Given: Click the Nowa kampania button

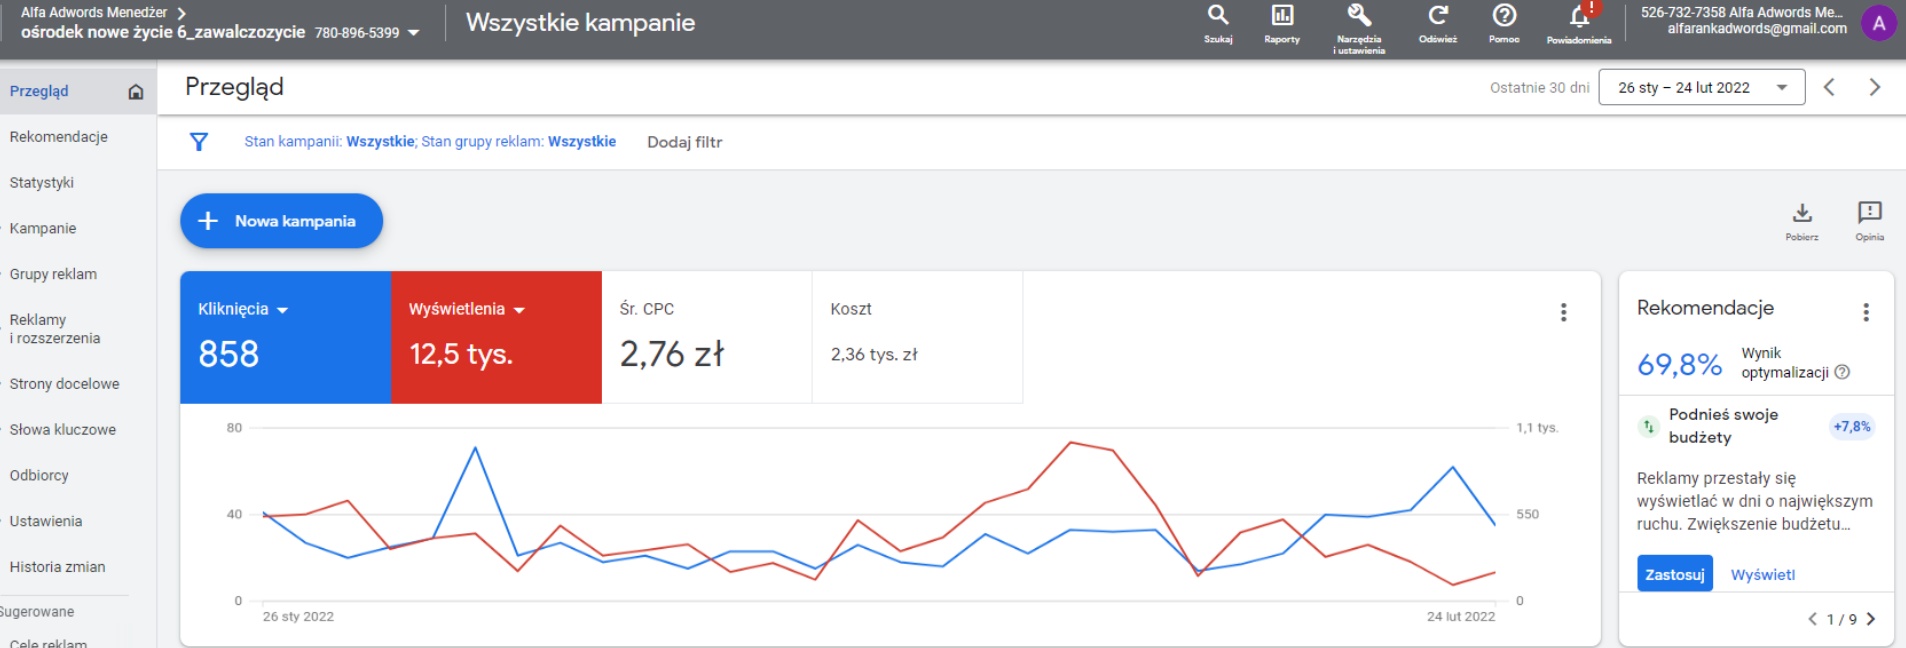Looking at the screenshot, I should (281, 221).
